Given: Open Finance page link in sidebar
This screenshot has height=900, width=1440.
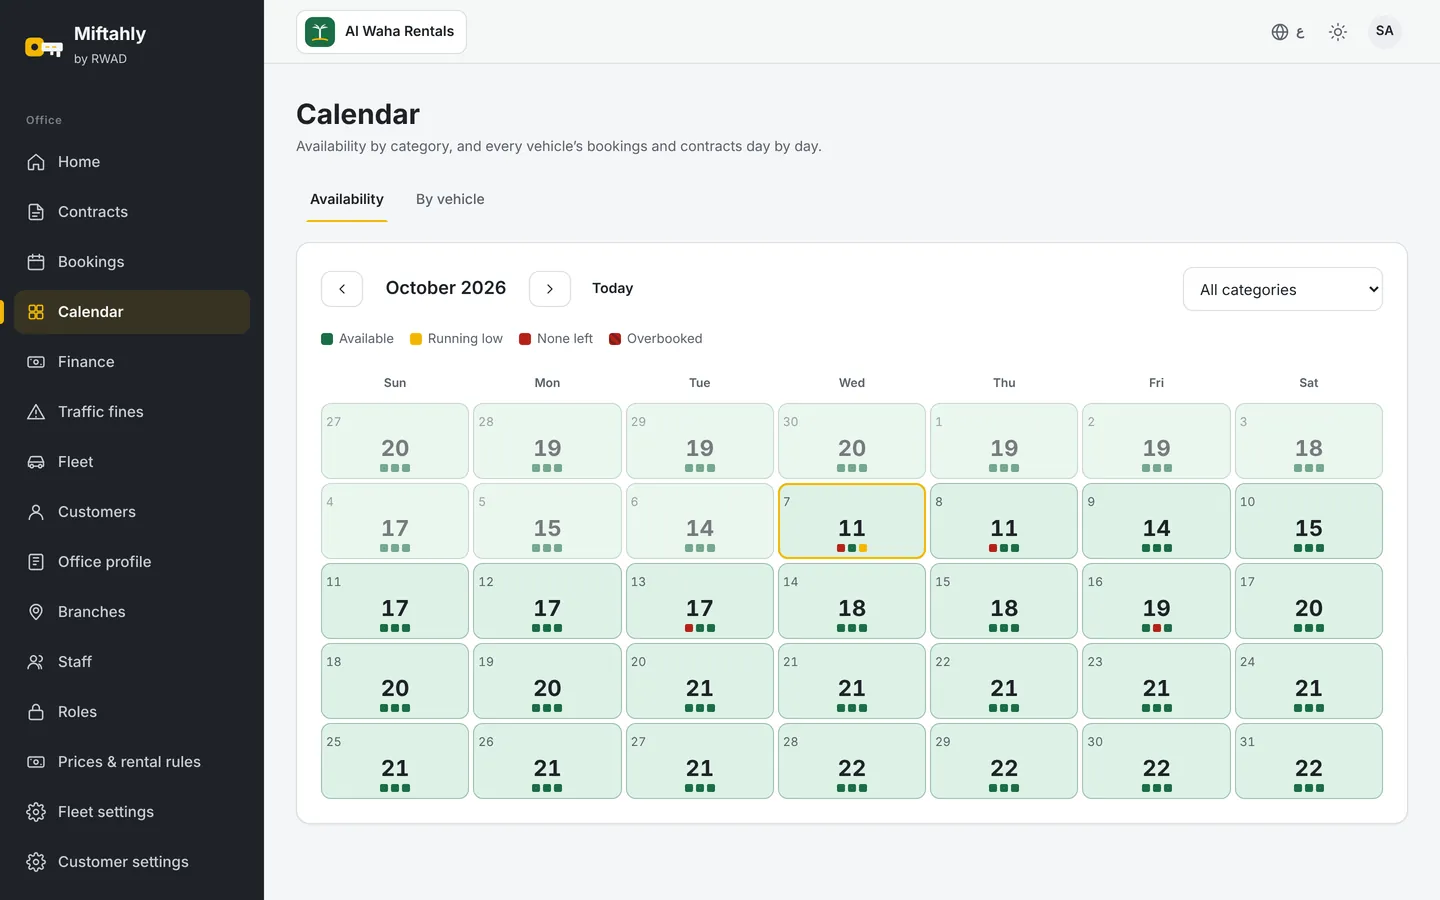Looking at the screenshot, I should tap(132, 362).
